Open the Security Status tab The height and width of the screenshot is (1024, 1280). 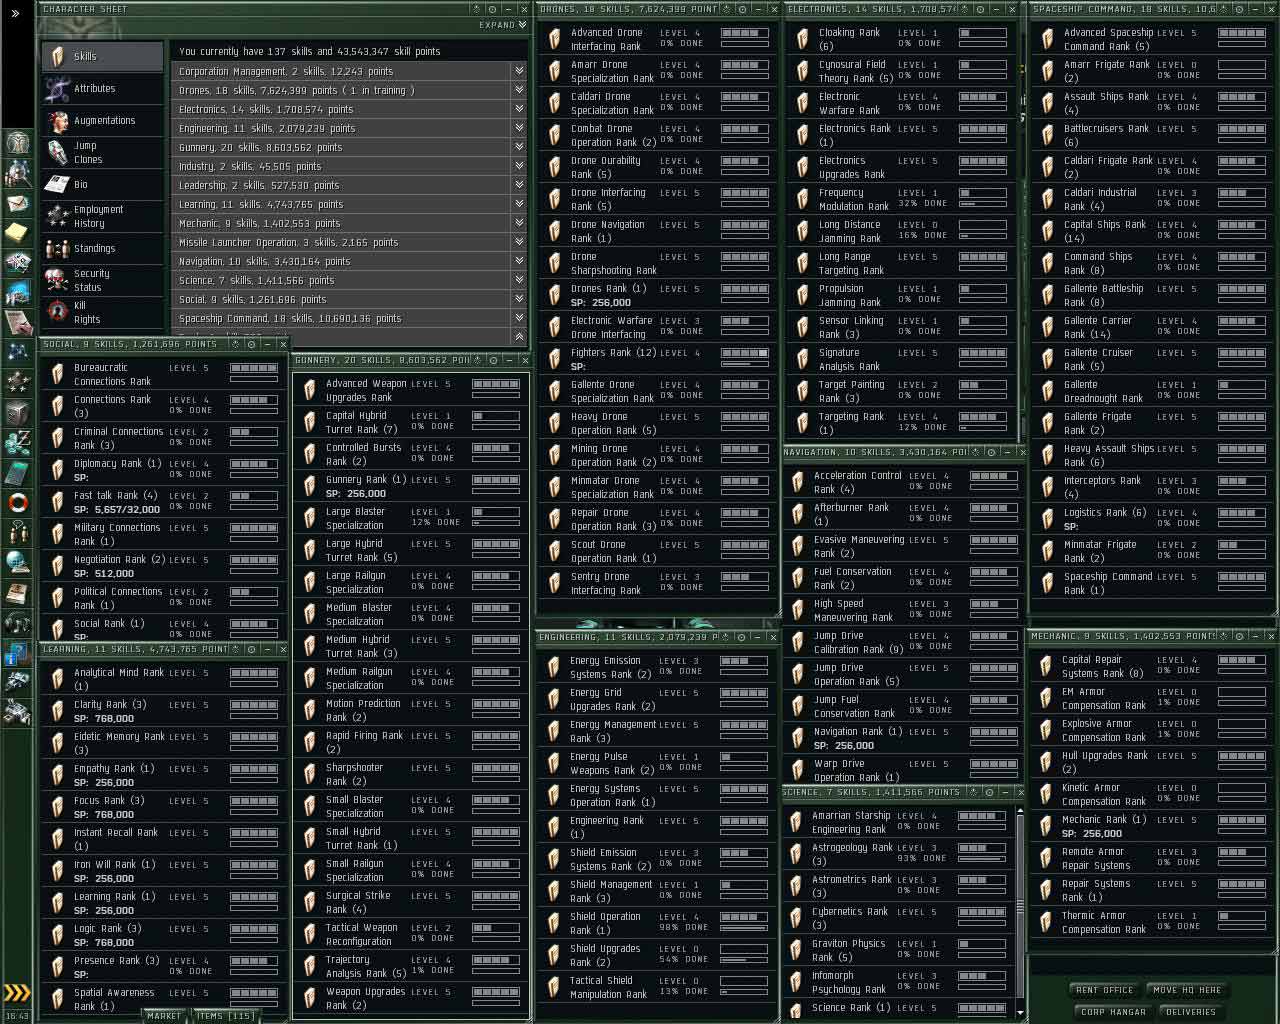(x=103, y=280)
